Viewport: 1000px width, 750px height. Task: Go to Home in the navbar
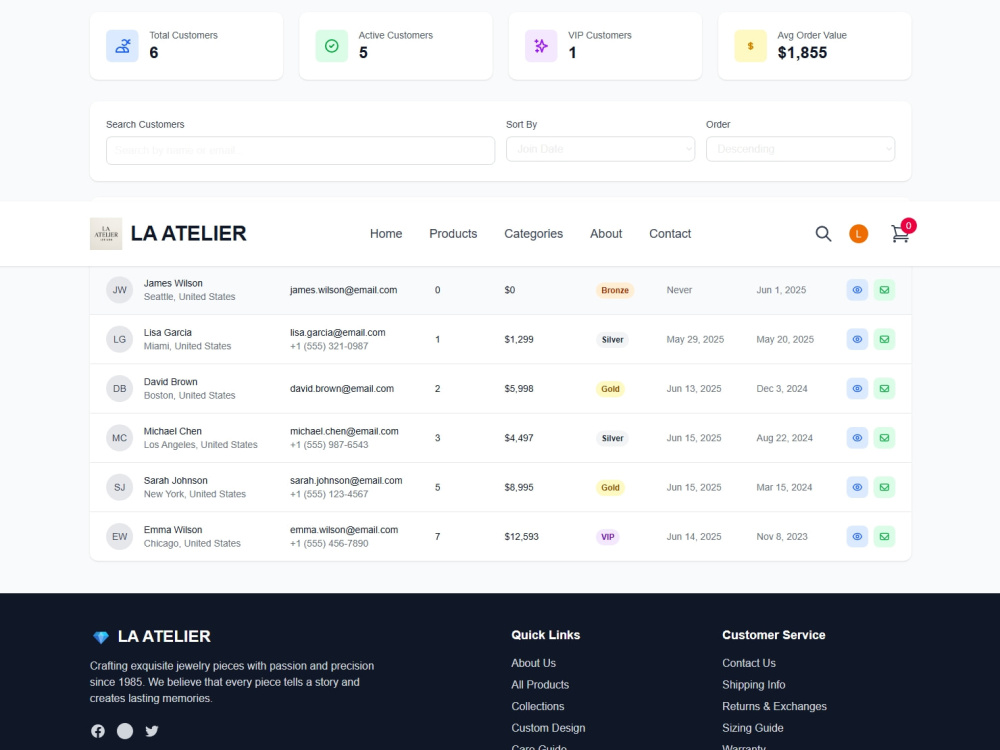(386, 234)
